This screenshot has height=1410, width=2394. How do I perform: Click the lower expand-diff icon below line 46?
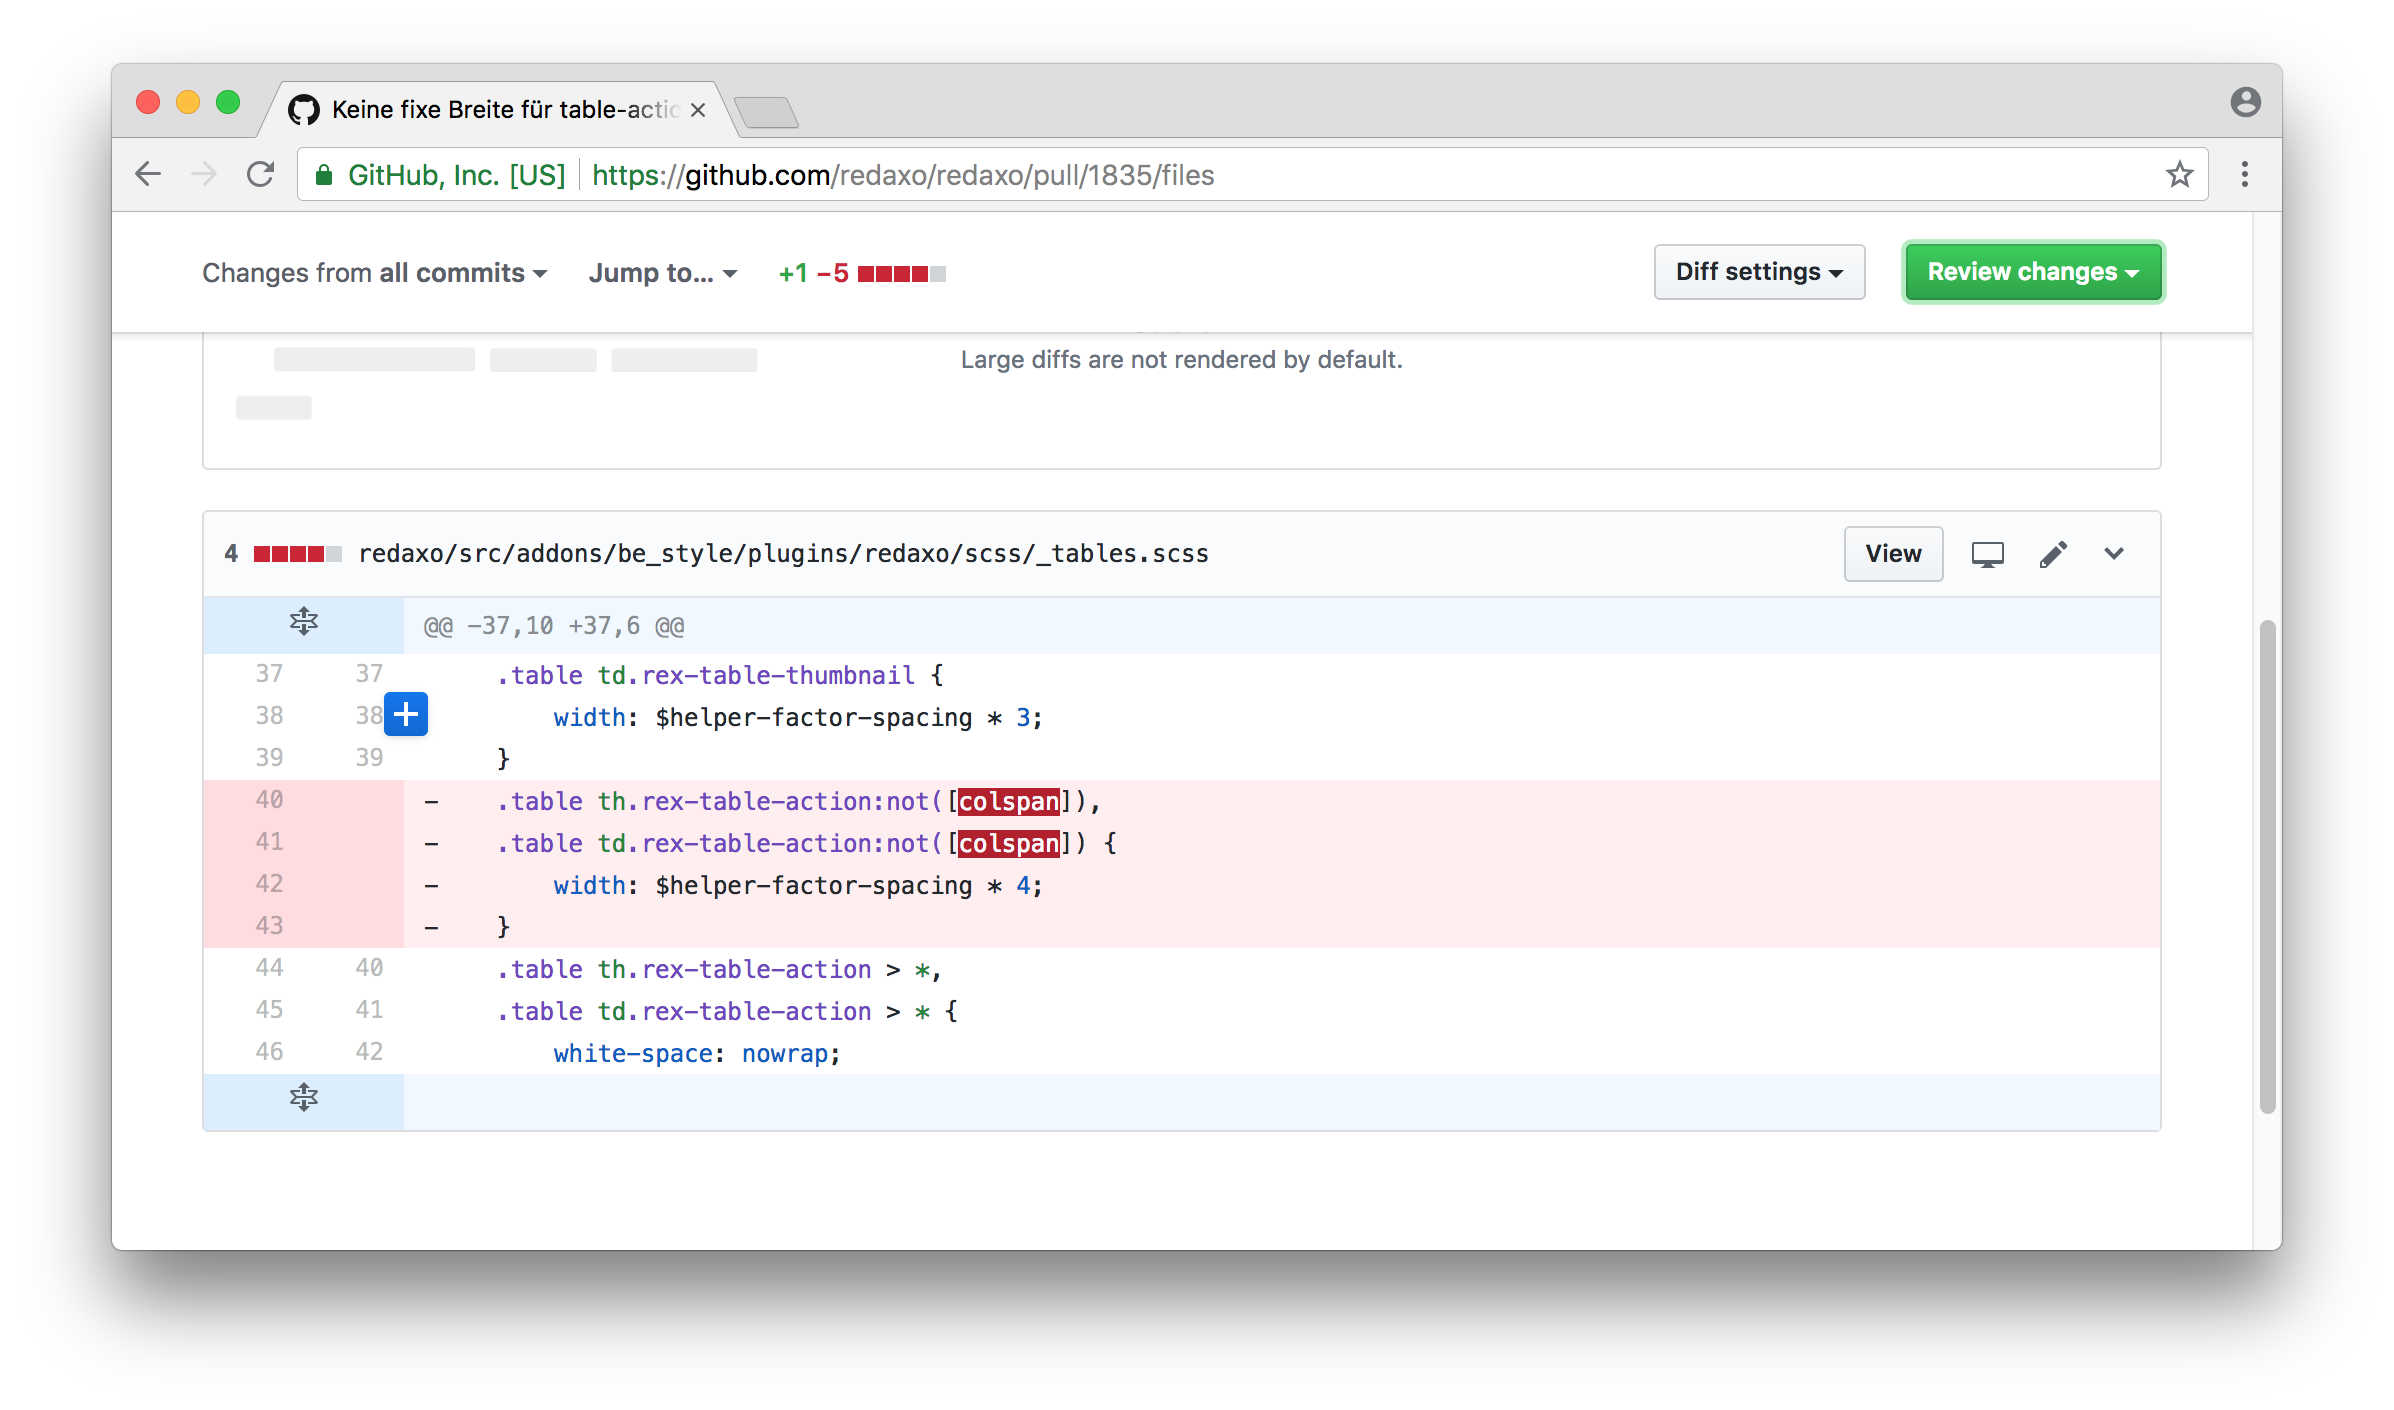coord(304,1098)
